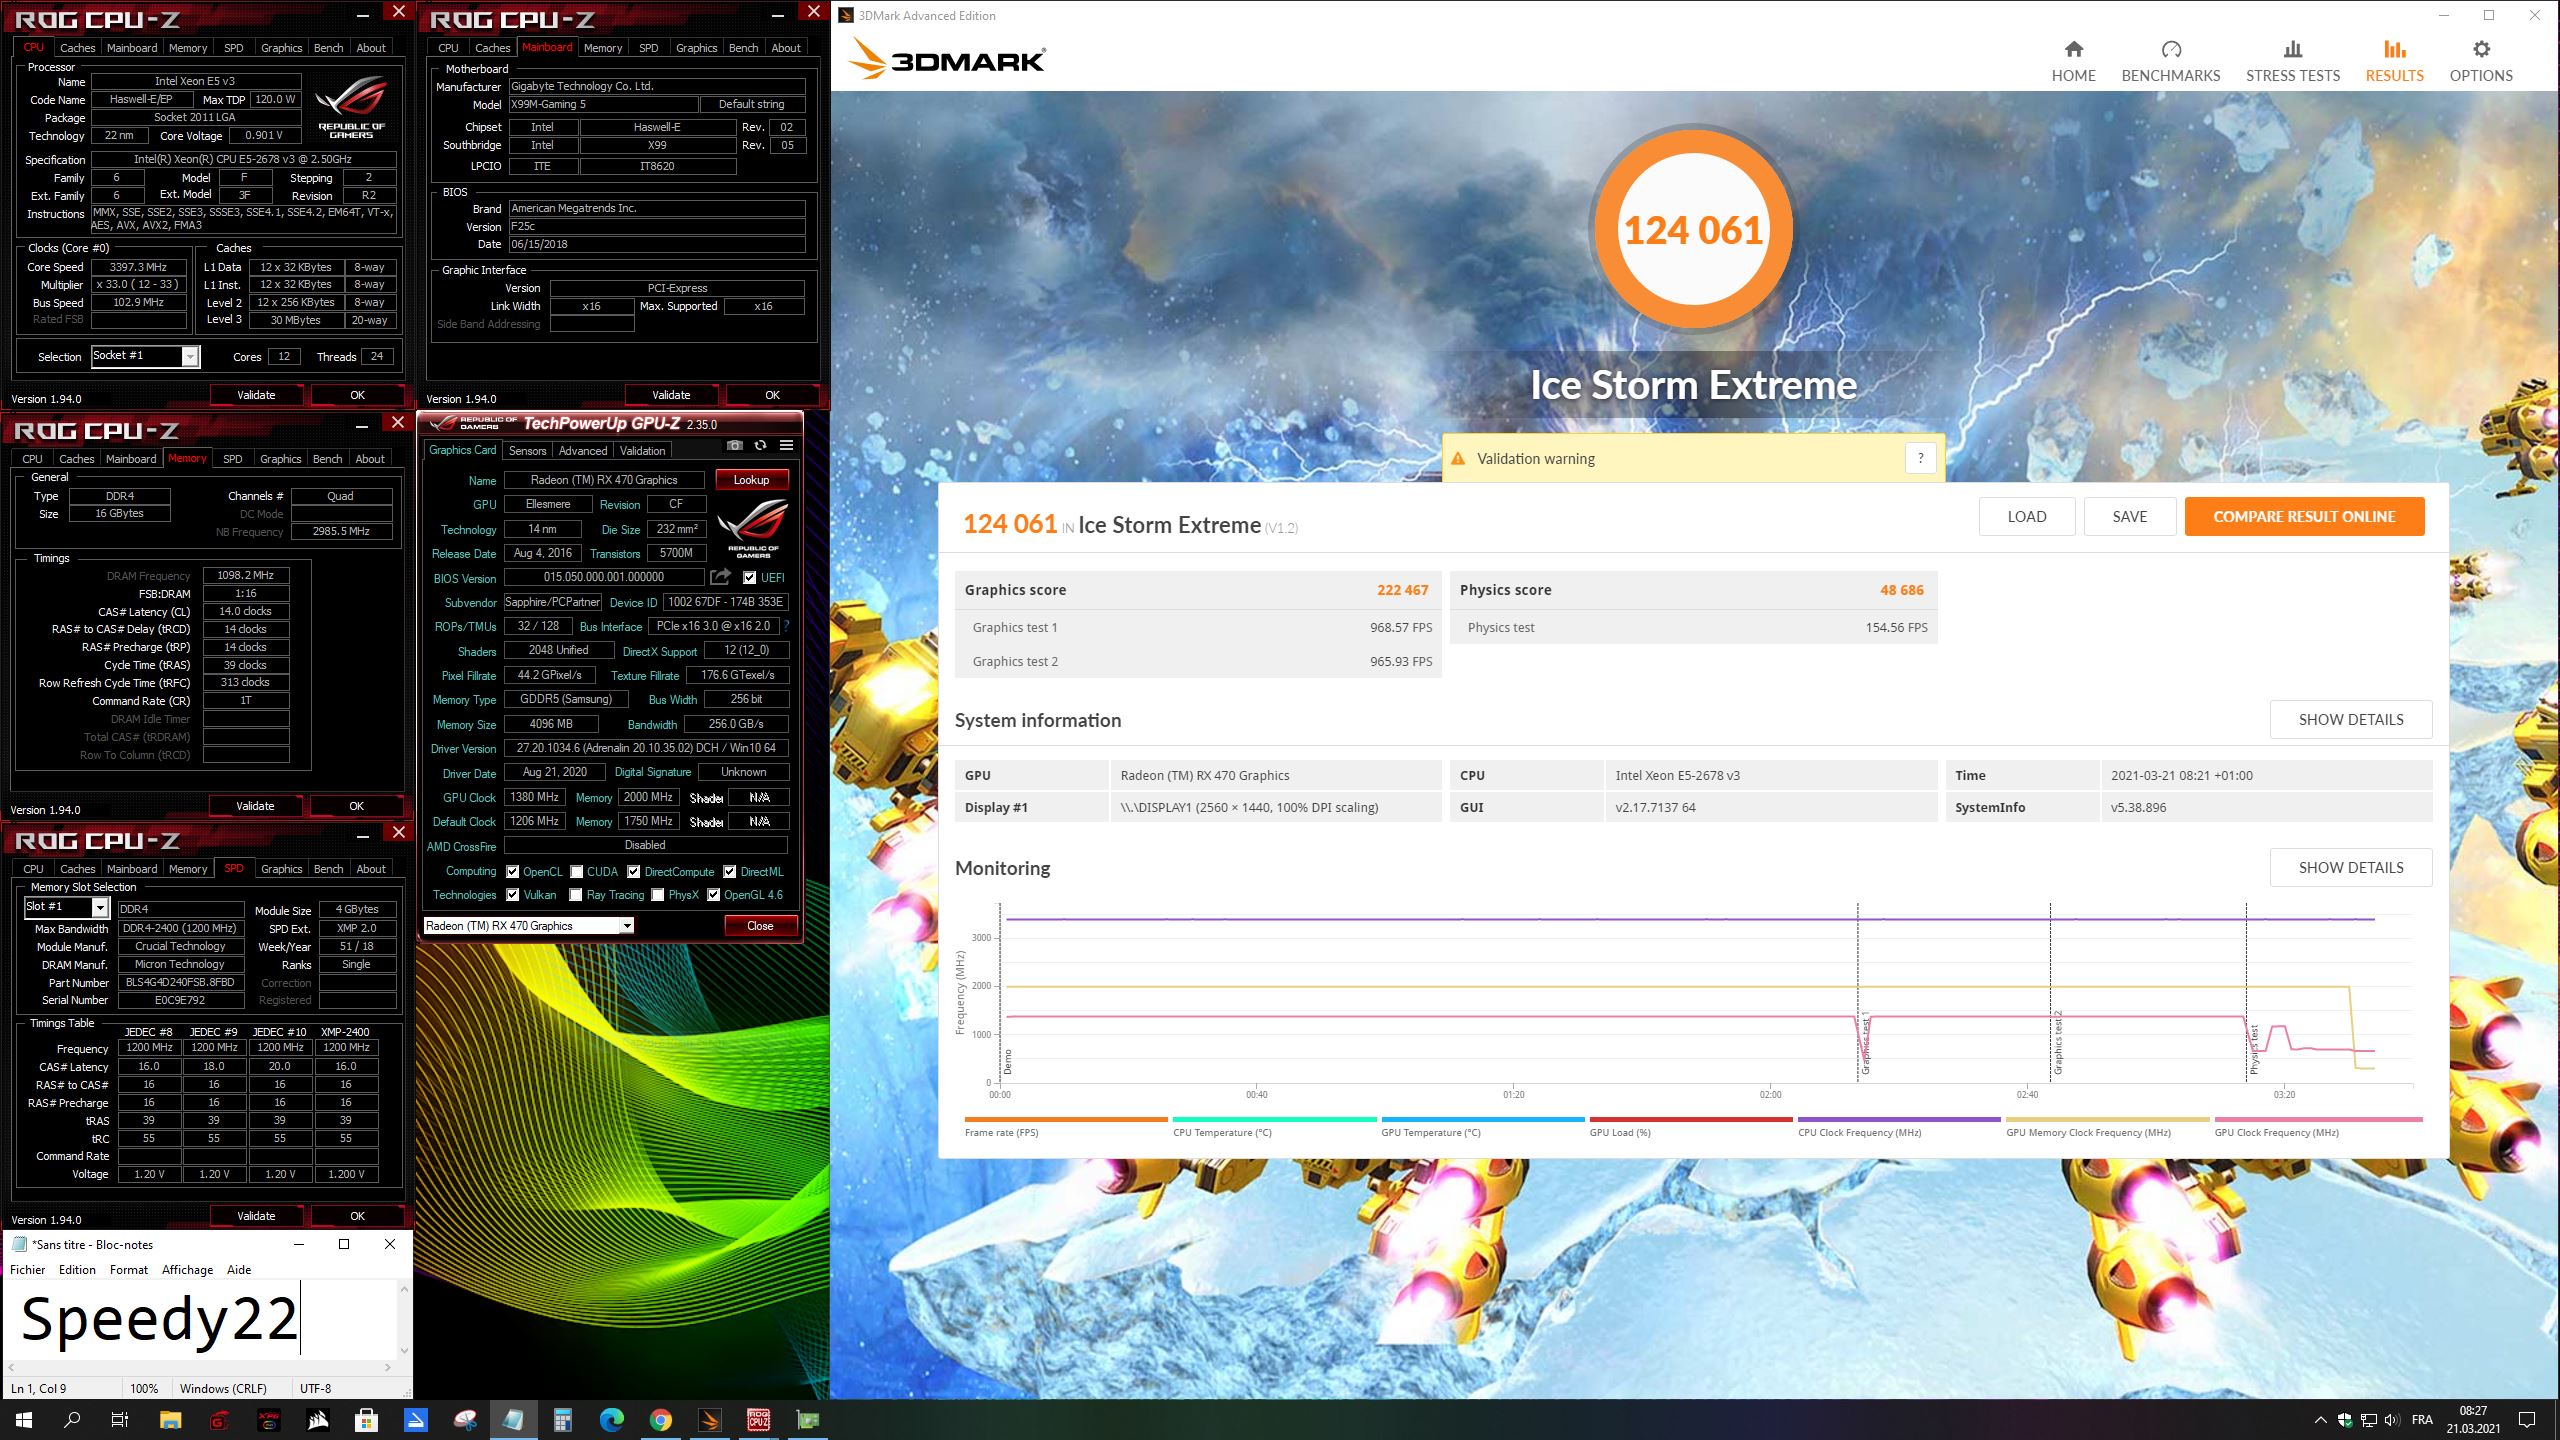2560x1440 pixels.
Task: Open 3DMark Options gear
Action: click(x=2480, y=62)
